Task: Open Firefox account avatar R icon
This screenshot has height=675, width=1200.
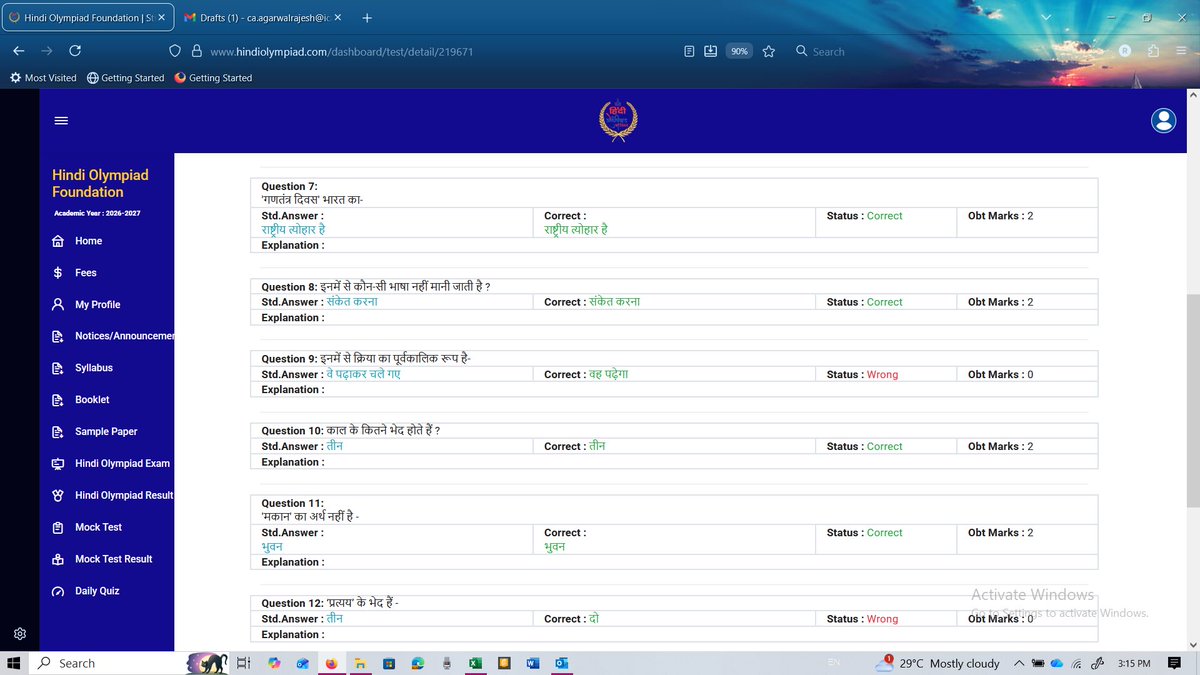Action: [x=1125, y=51]
